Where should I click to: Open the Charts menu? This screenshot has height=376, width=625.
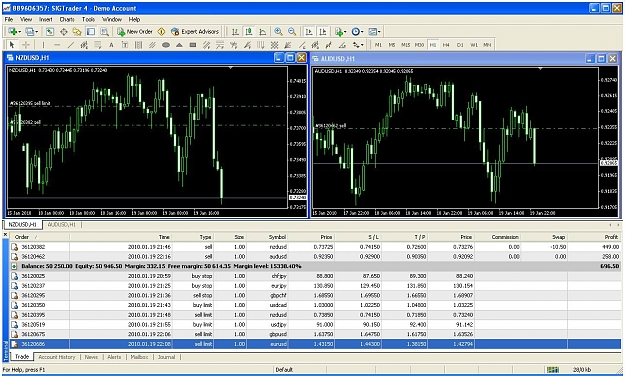67,19
